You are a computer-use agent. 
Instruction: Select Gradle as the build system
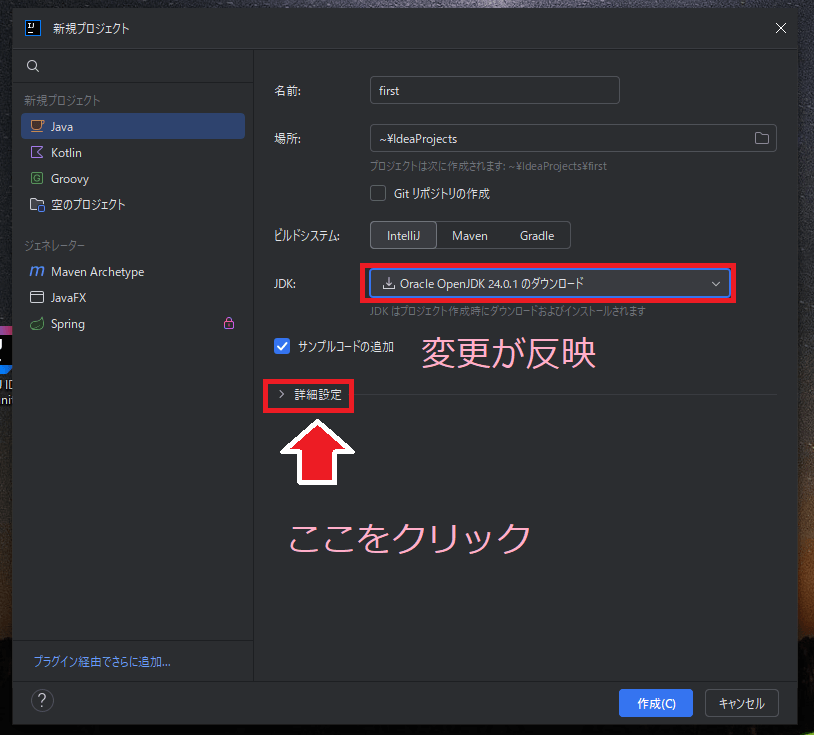537,236
